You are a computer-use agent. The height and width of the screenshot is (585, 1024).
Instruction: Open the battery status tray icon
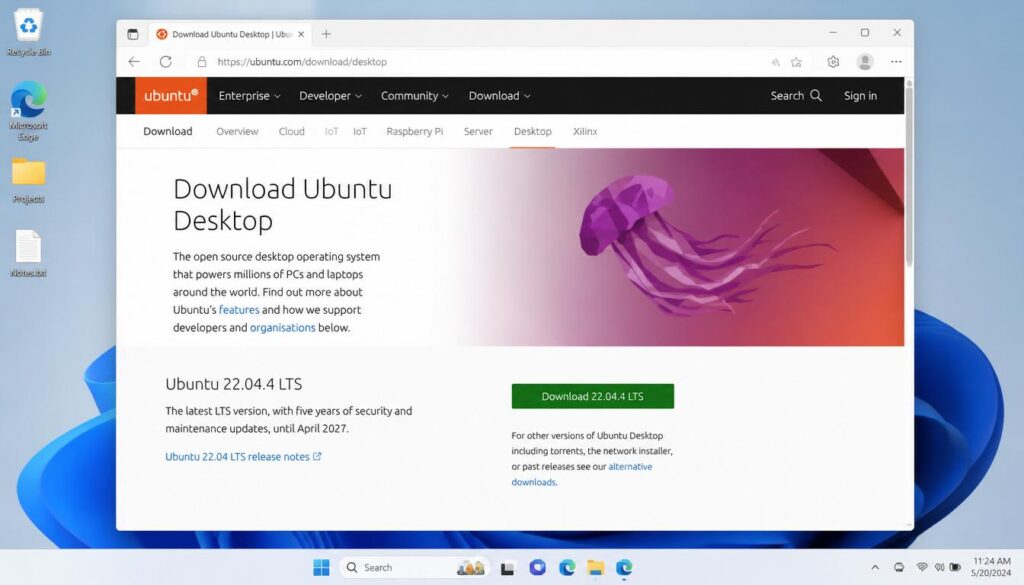click(x=955, y=567)
